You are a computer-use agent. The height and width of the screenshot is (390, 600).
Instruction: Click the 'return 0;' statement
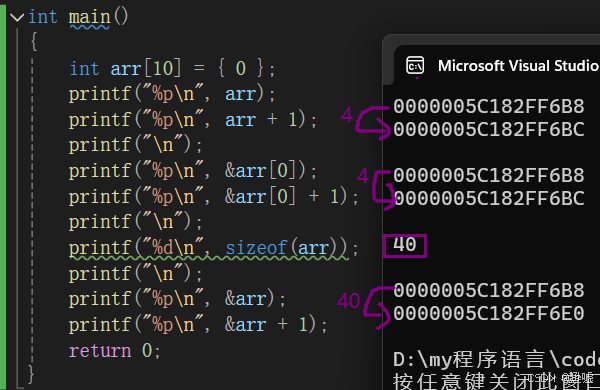114,351
